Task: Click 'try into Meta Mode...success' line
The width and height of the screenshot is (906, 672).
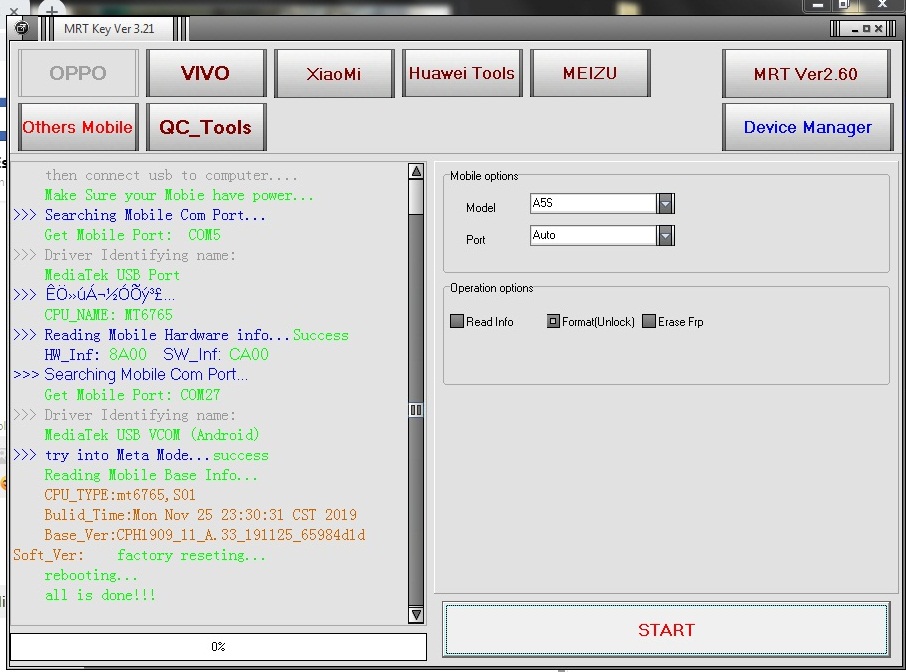Action: tap(157, 455)
